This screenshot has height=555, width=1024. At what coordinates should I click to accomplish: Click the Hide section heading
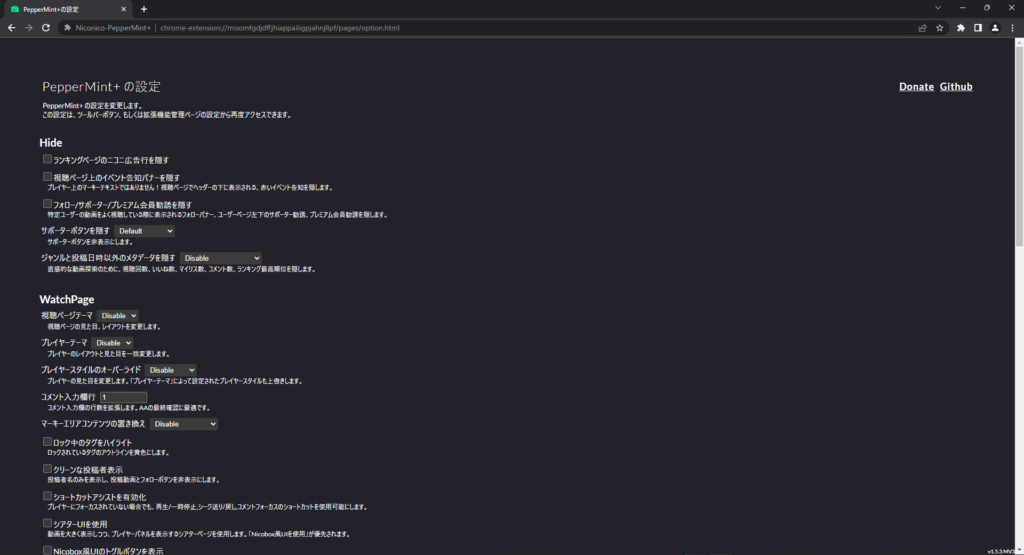point(50,143)
